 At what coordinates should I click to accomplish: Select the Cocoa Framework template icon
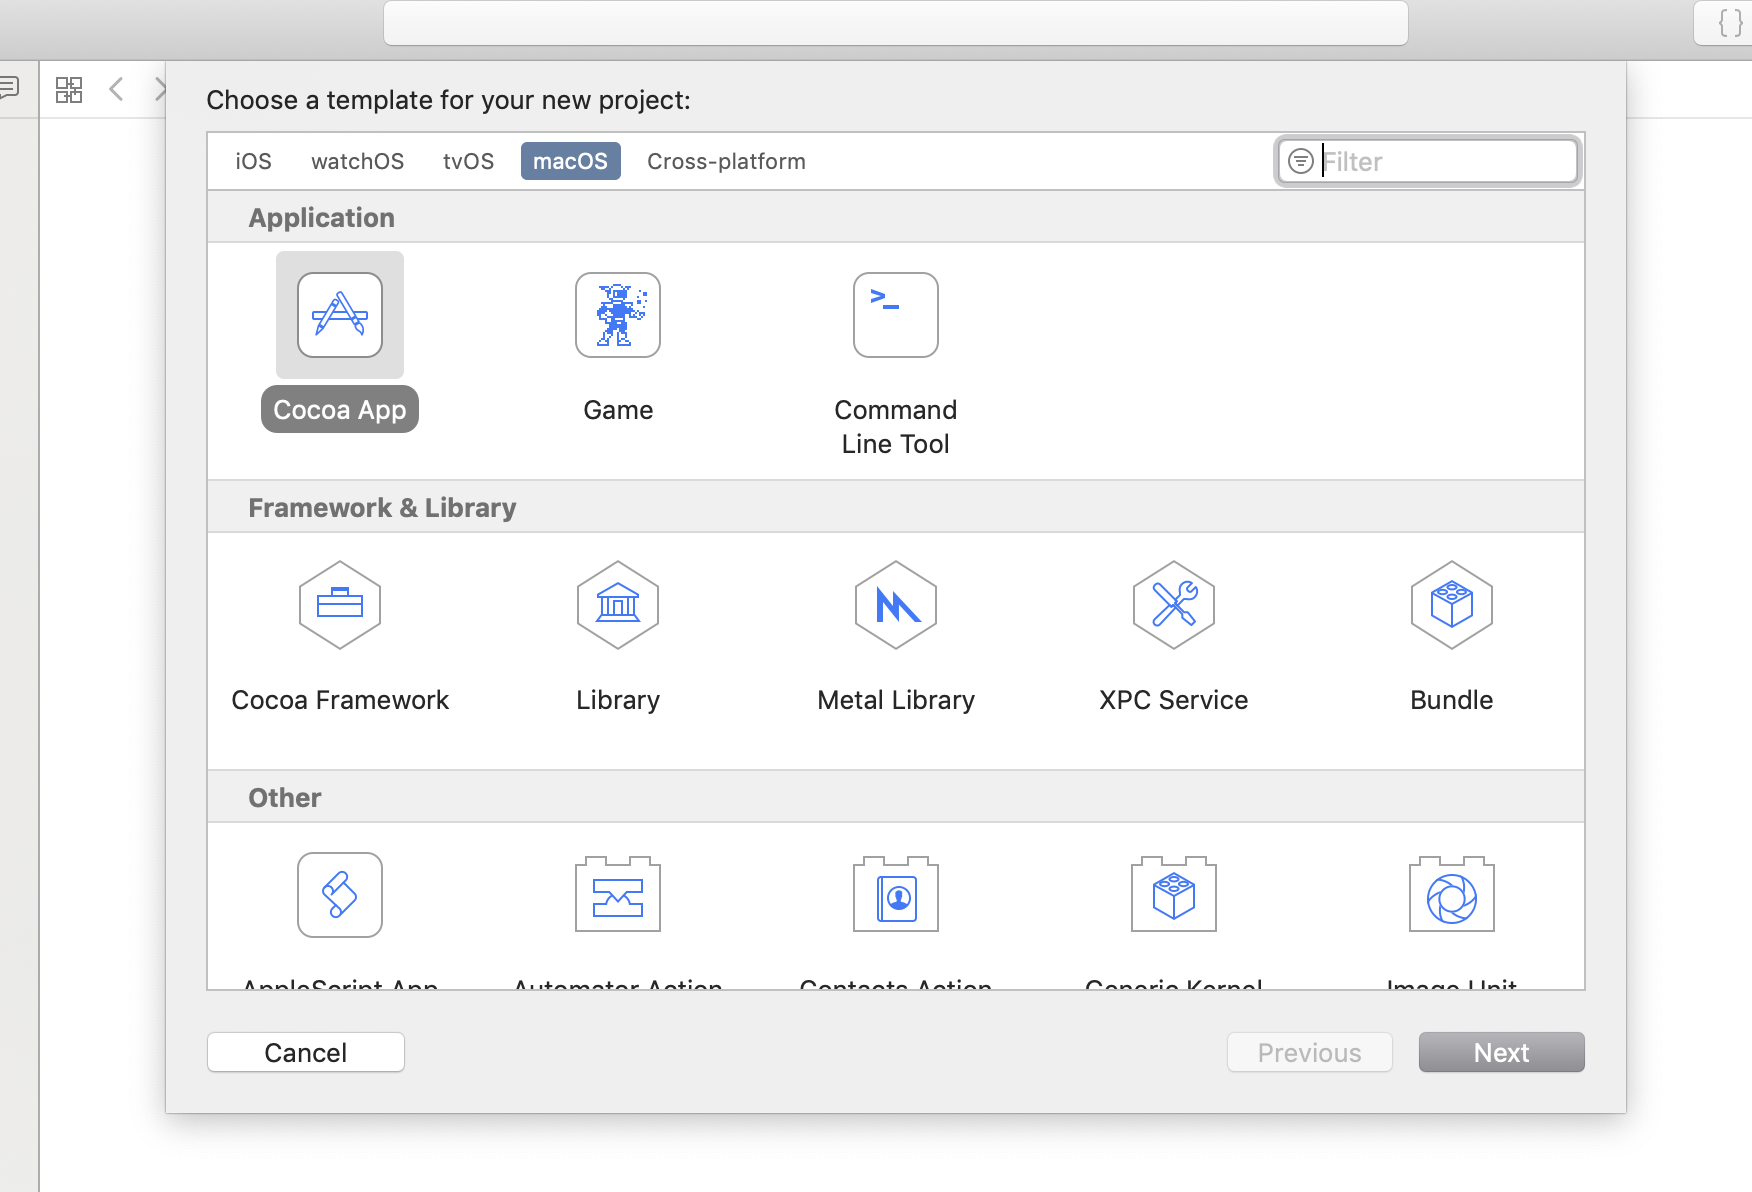tap(340, 605)
